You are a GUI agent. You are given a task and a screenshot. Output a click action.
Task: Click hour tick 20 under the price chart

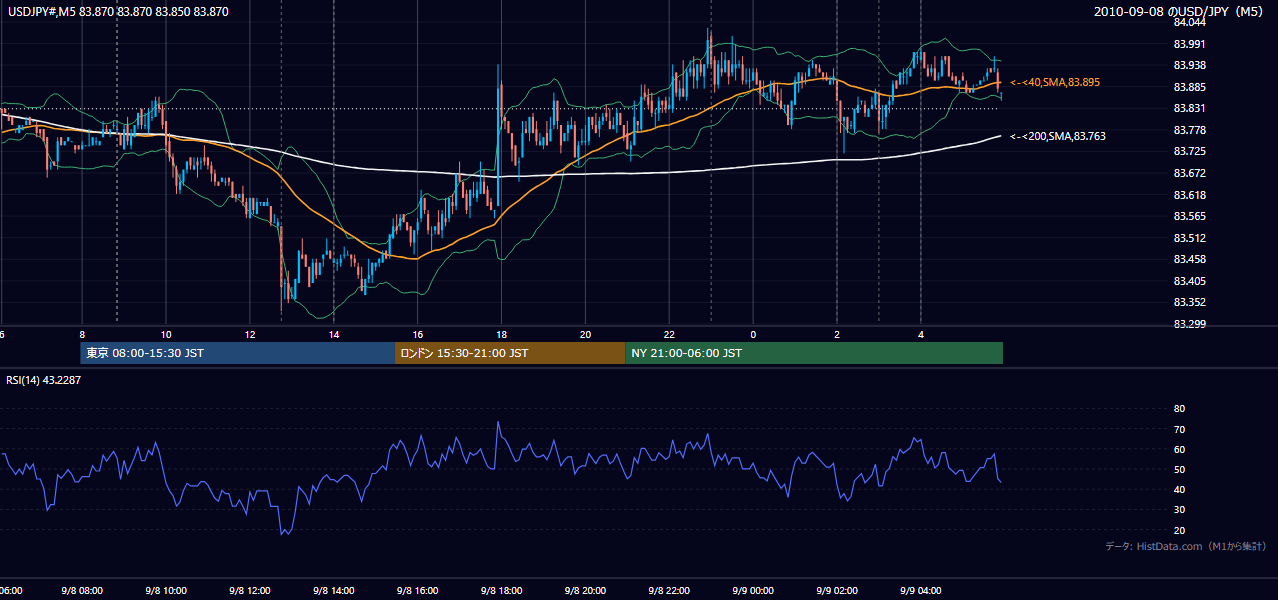(586, 335)
